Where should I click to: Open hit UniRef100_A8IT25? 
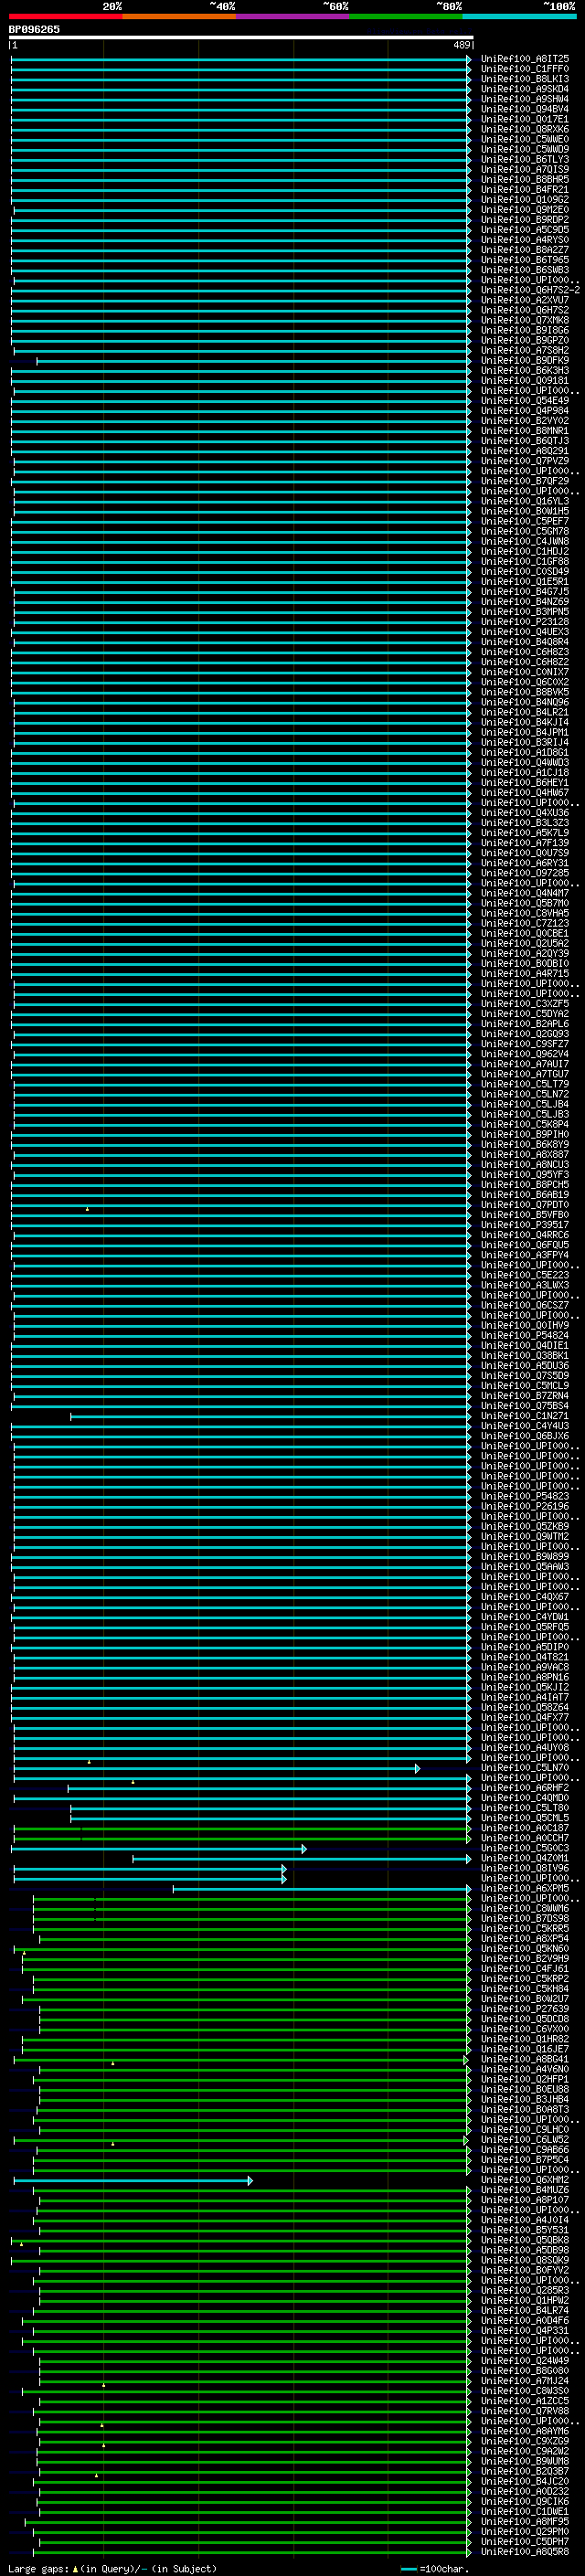click(x=525, y=59)
